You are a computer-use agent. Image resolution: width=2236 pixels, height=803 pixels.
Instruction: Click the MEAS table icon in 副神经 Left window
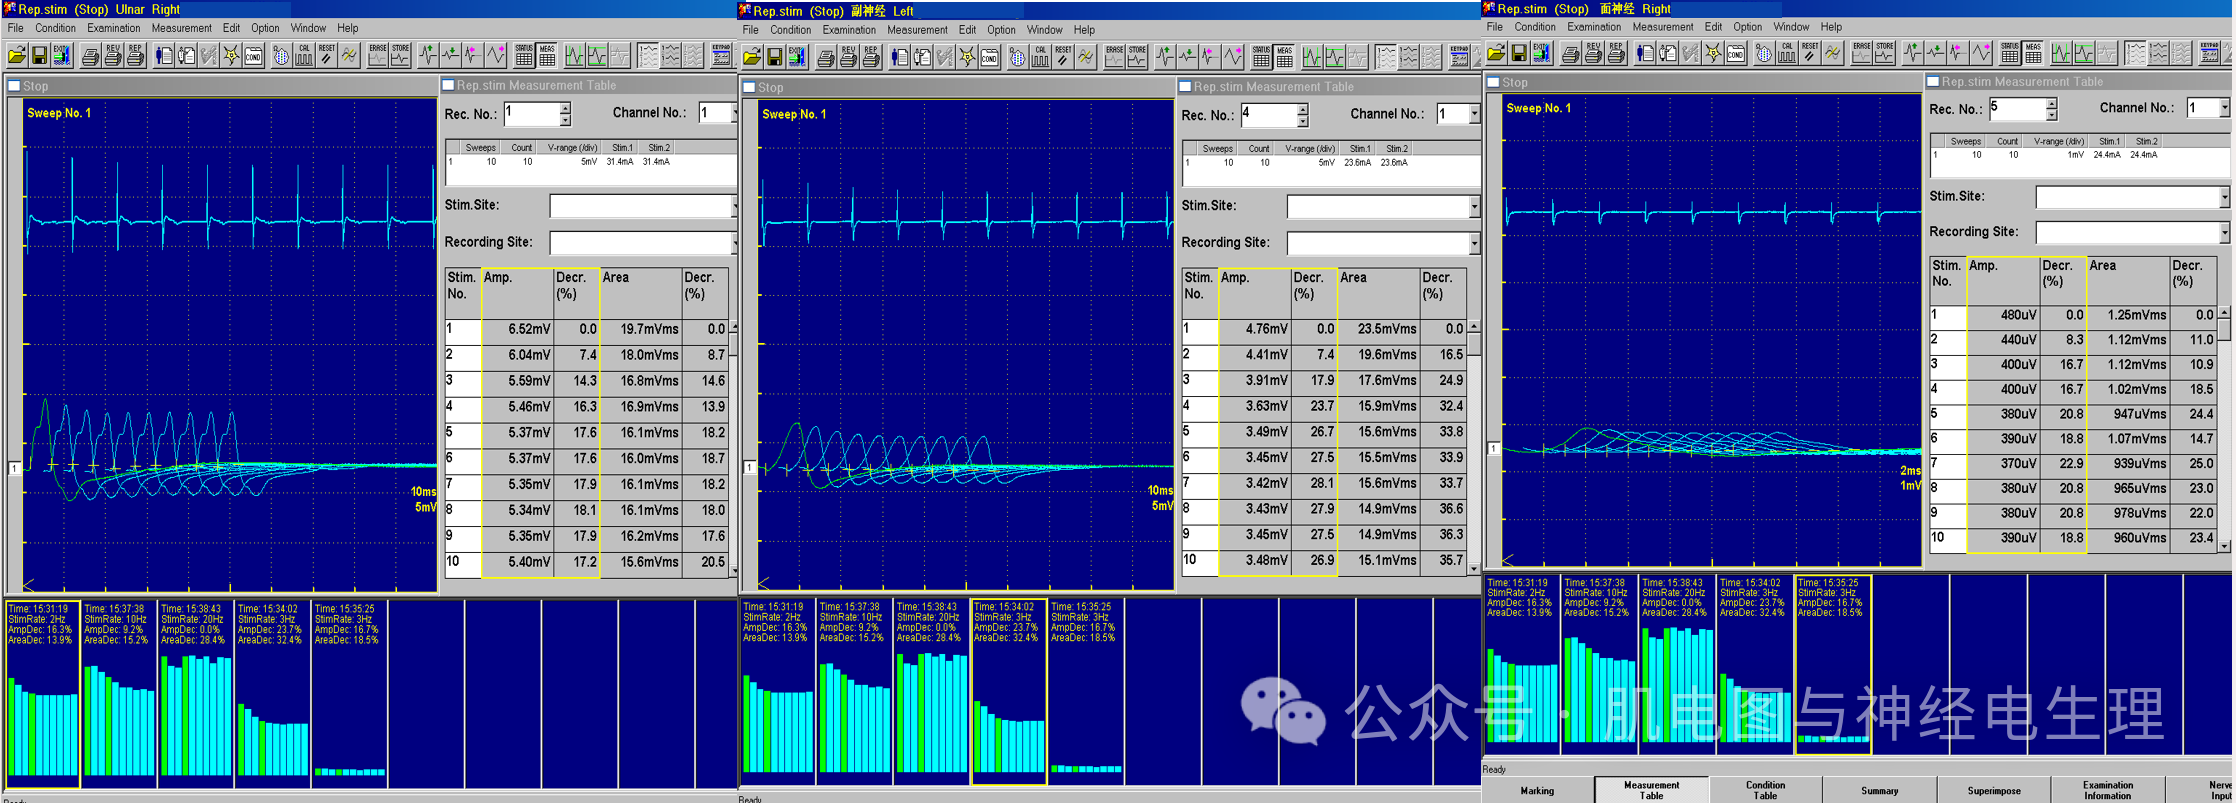pos(1284,57)
